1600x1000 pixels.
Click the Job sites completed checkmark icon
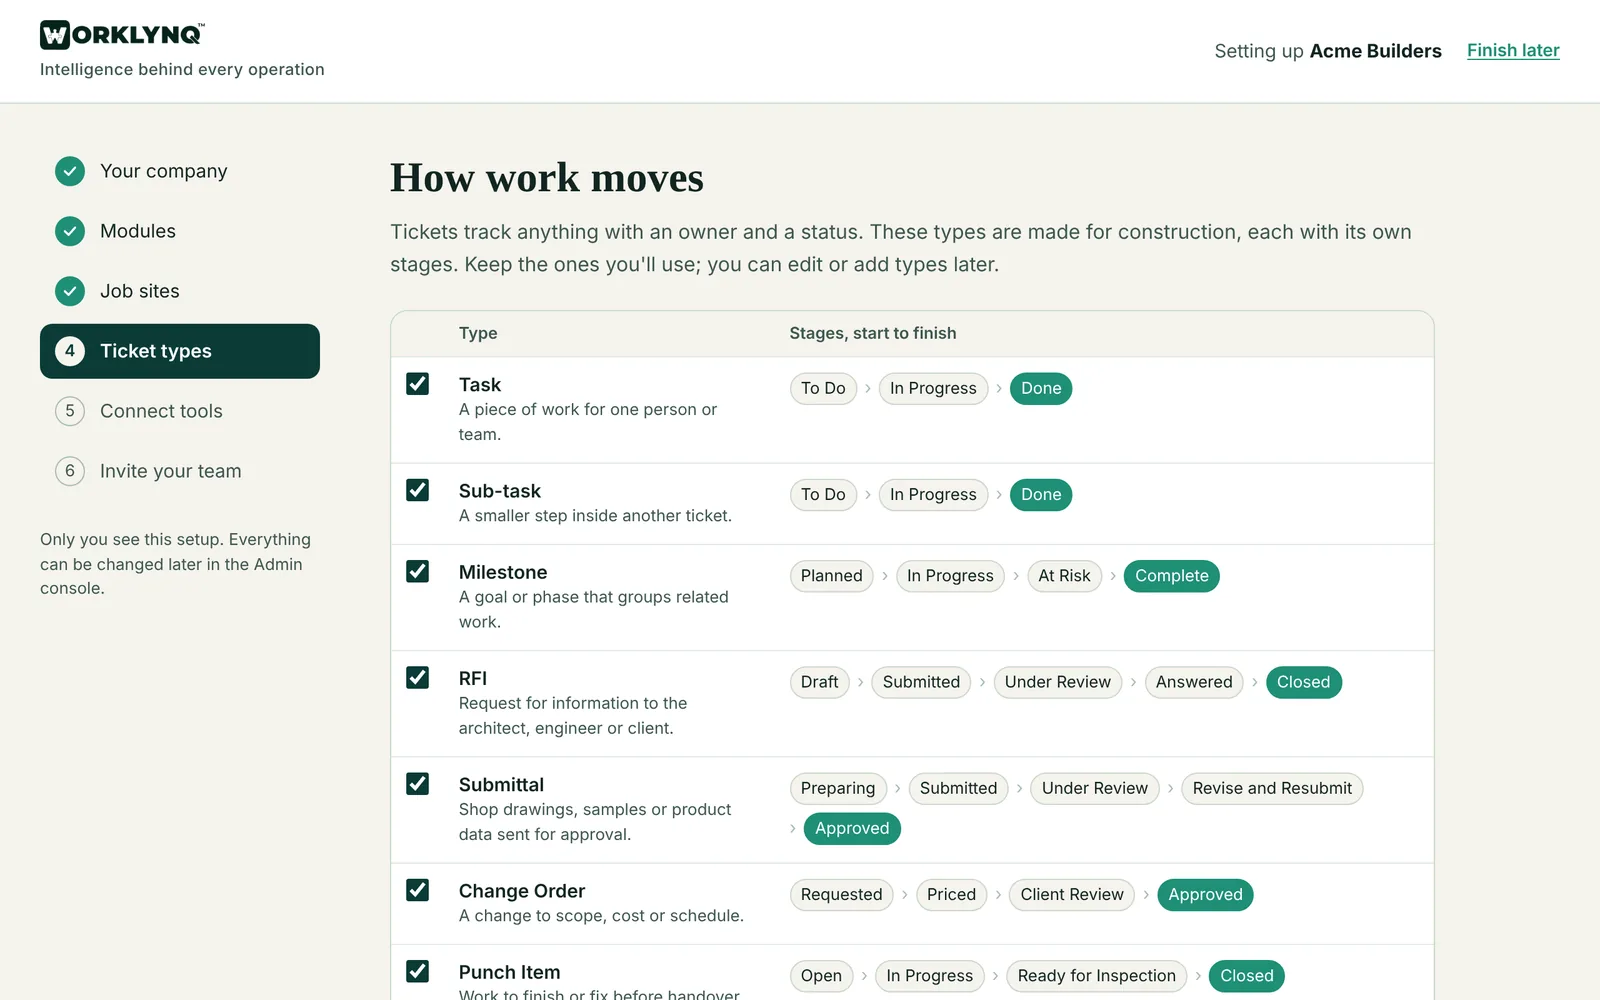coord(70,291)
